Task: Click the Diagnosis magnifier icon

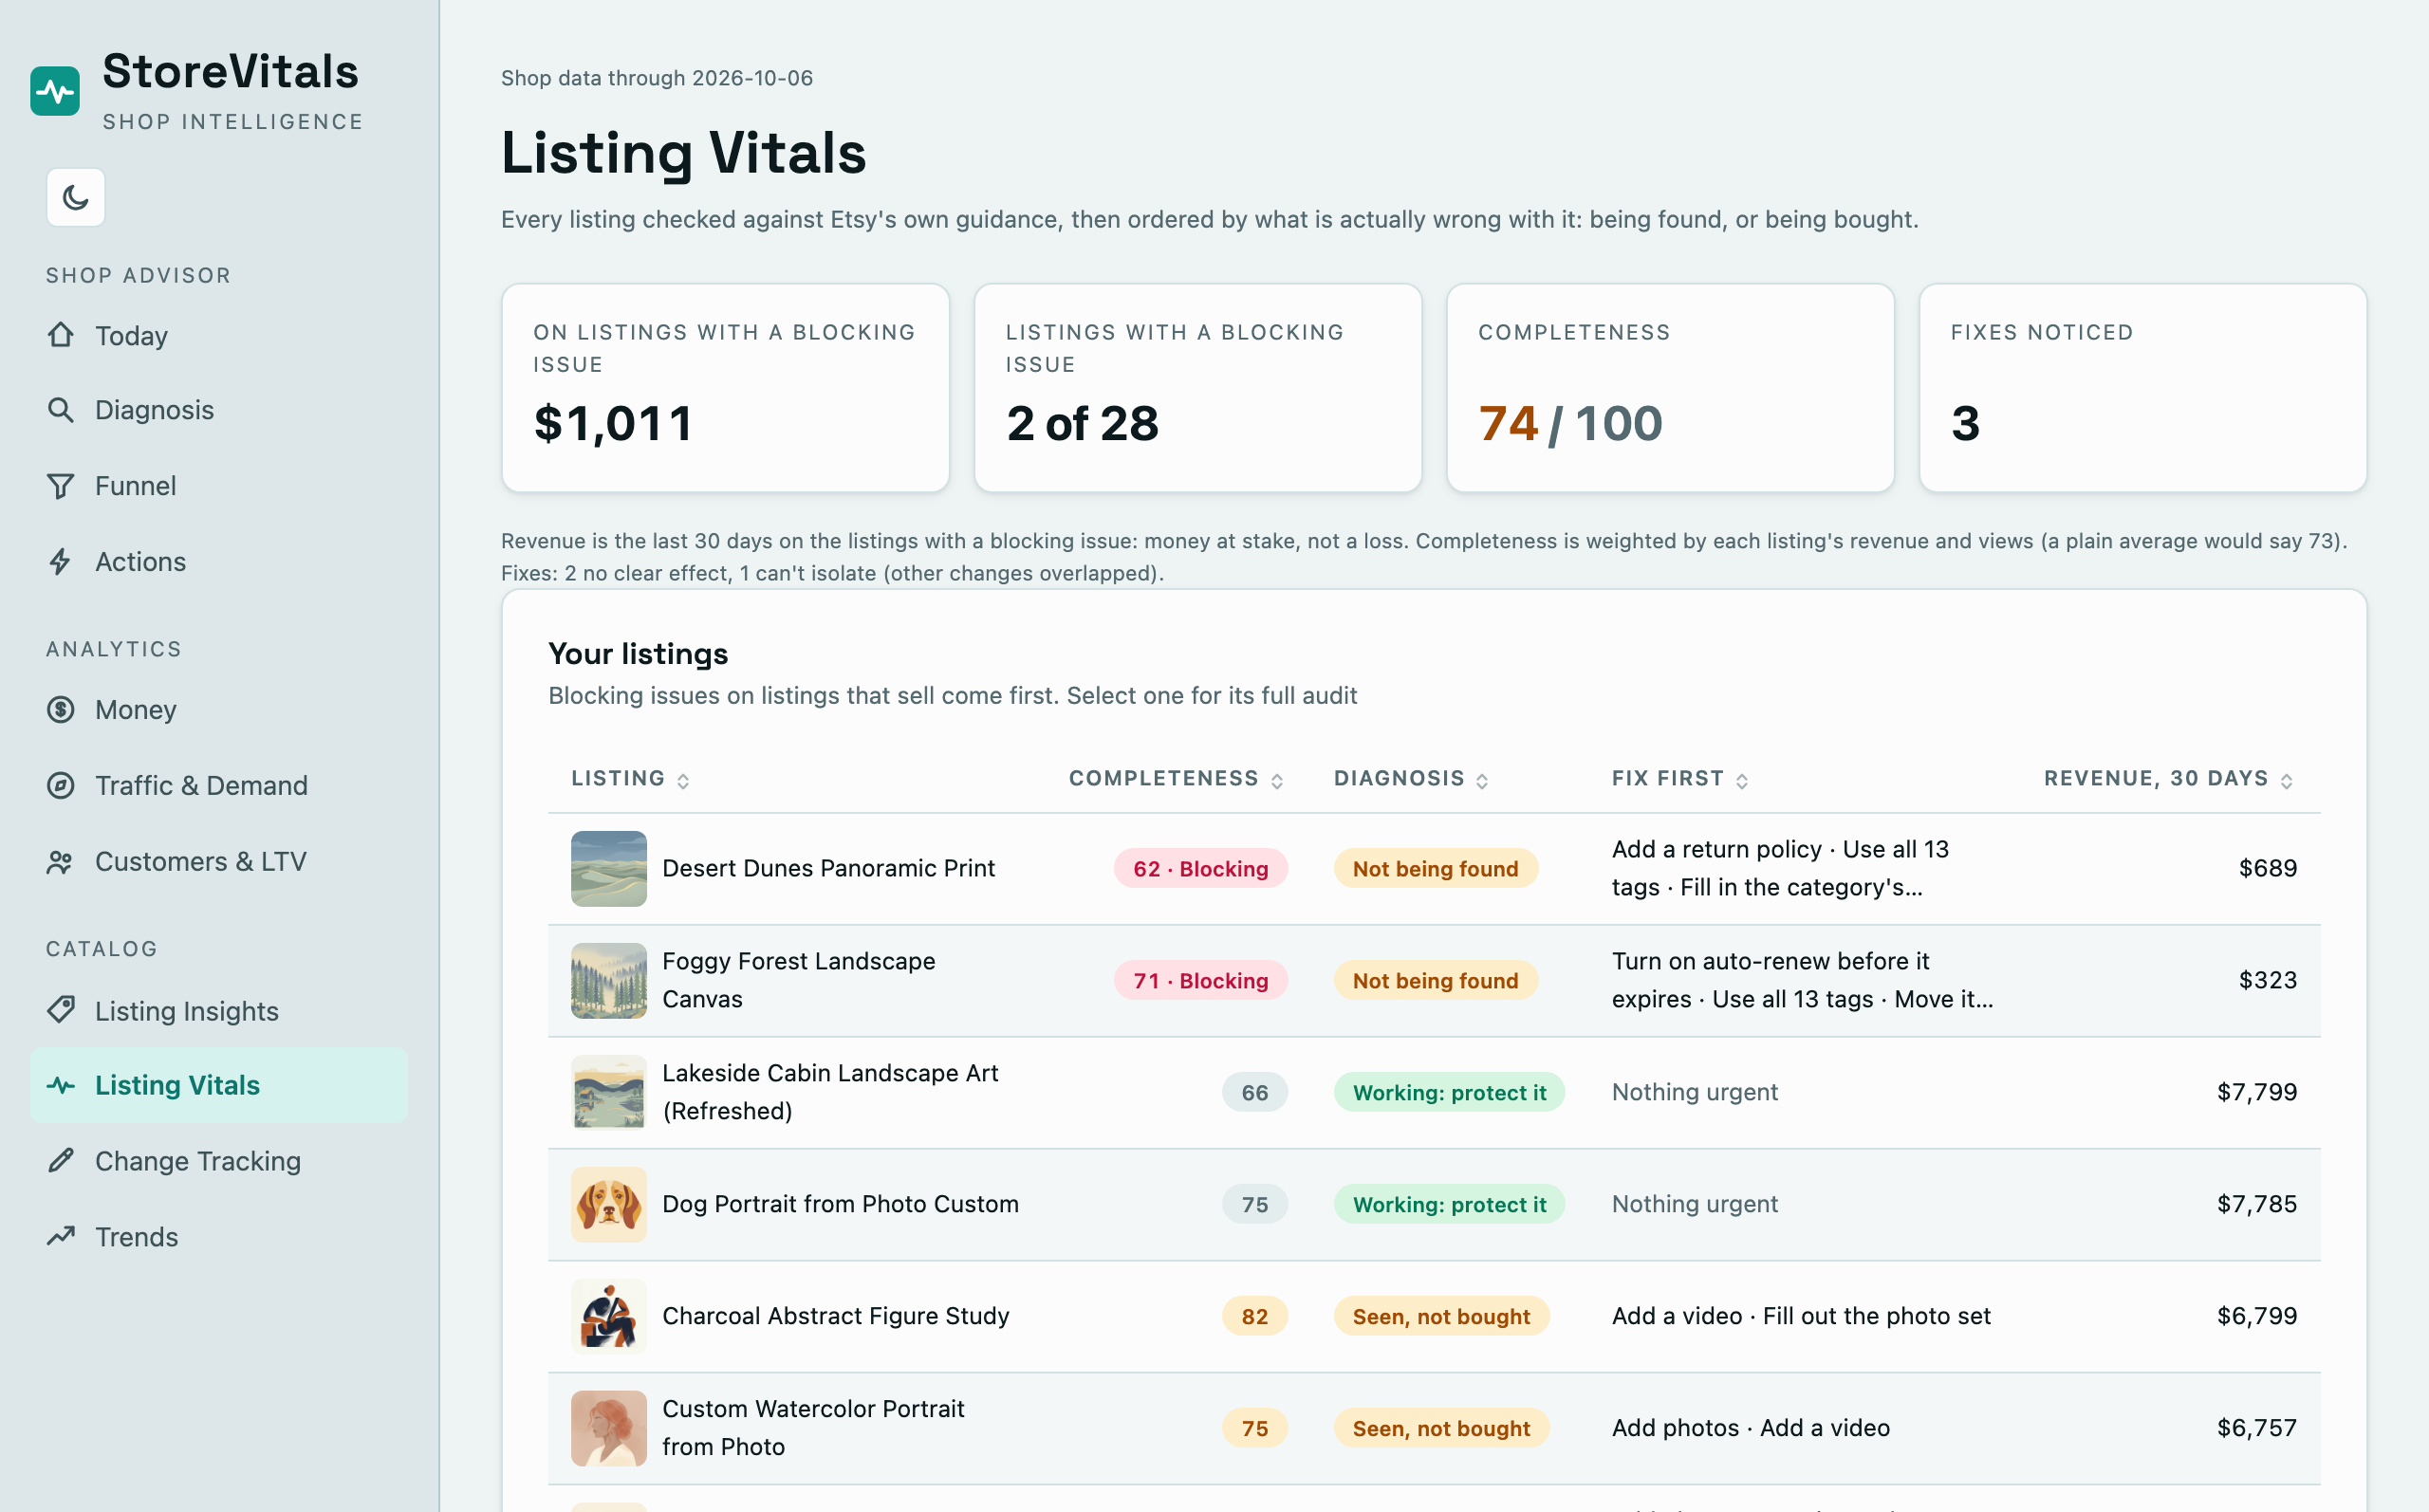Action: point(61,410)
